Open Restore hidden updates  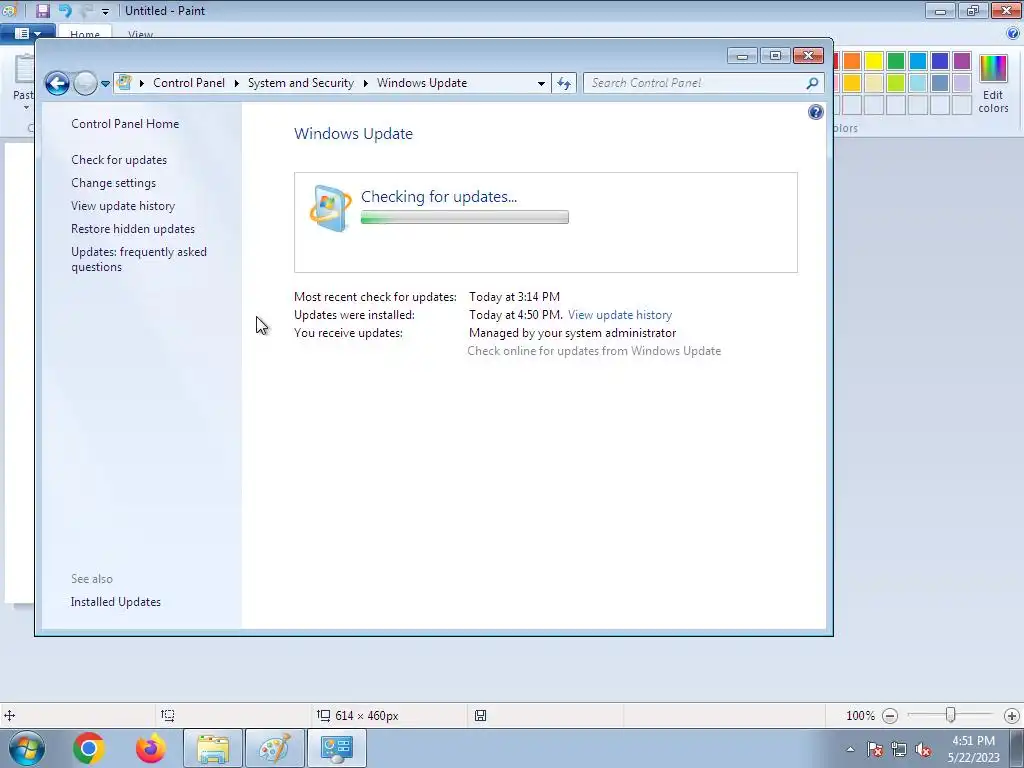pos(133,229)
